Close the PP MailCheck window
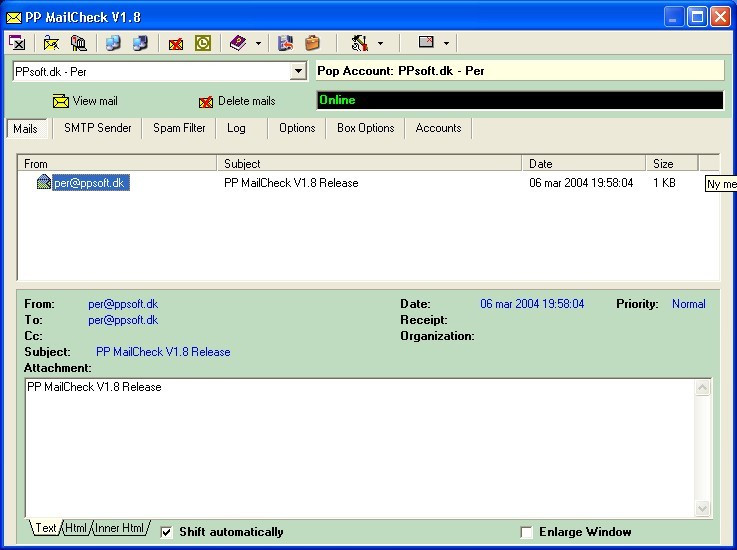Viewport: 737px width, 550px height. 720,17
